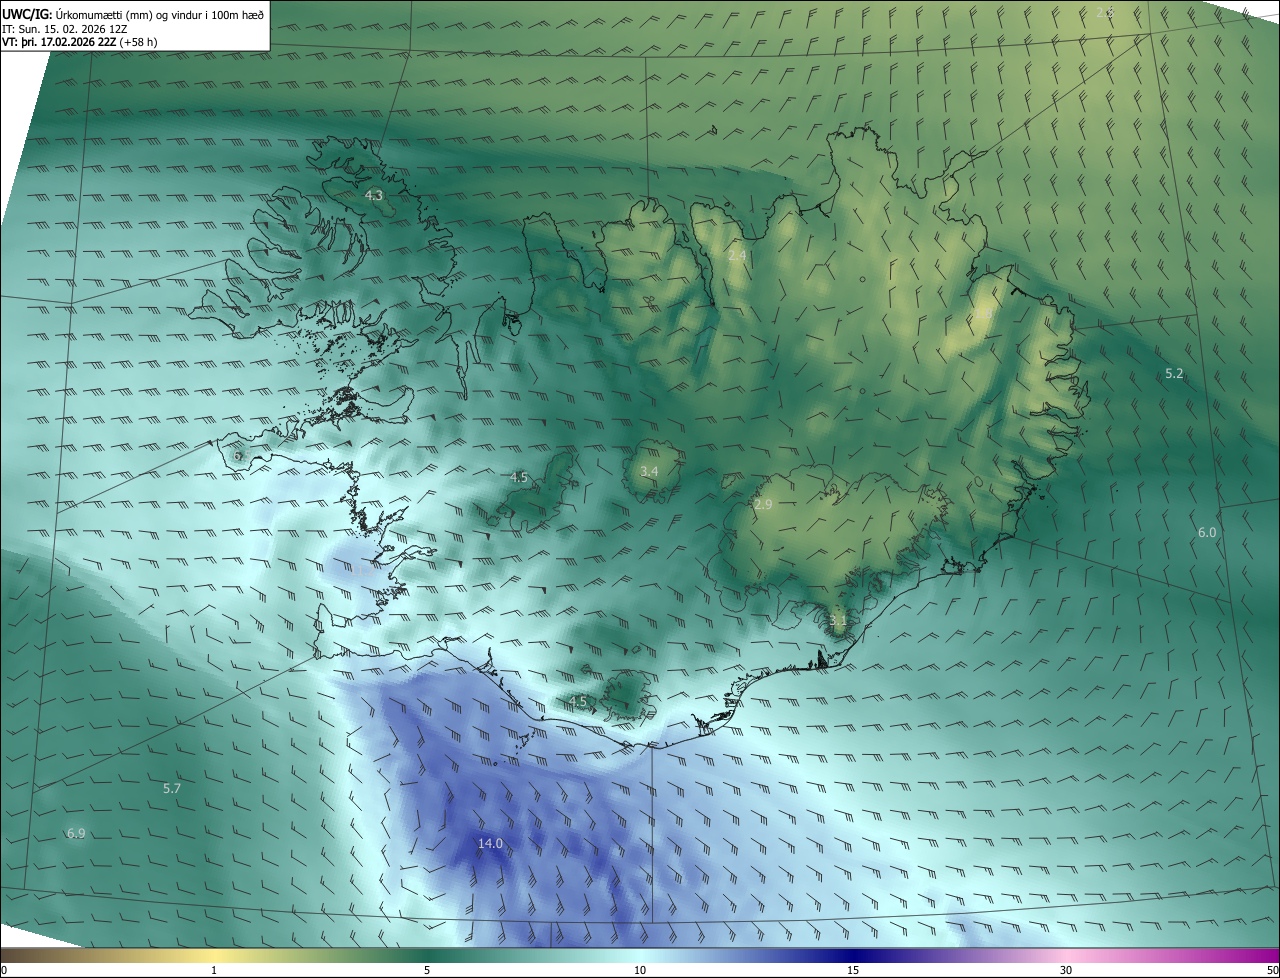The width and height of the screenshot is (1280, 978).
Task: Click the number 1 under the color scale
Action: pos(214,970)
